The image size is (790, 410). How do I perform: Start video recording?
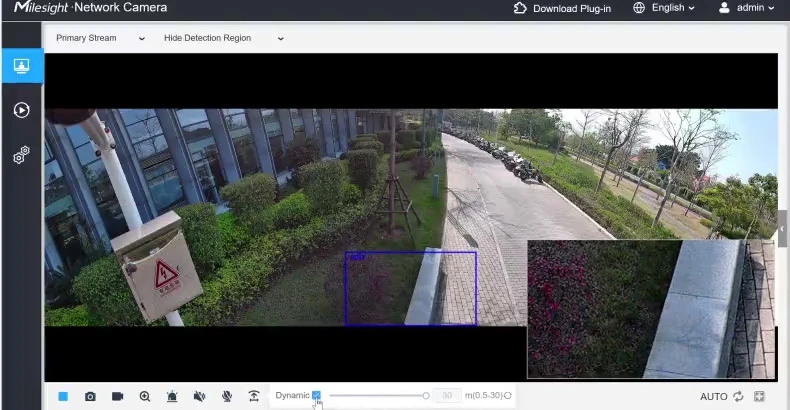coord(117,396)
